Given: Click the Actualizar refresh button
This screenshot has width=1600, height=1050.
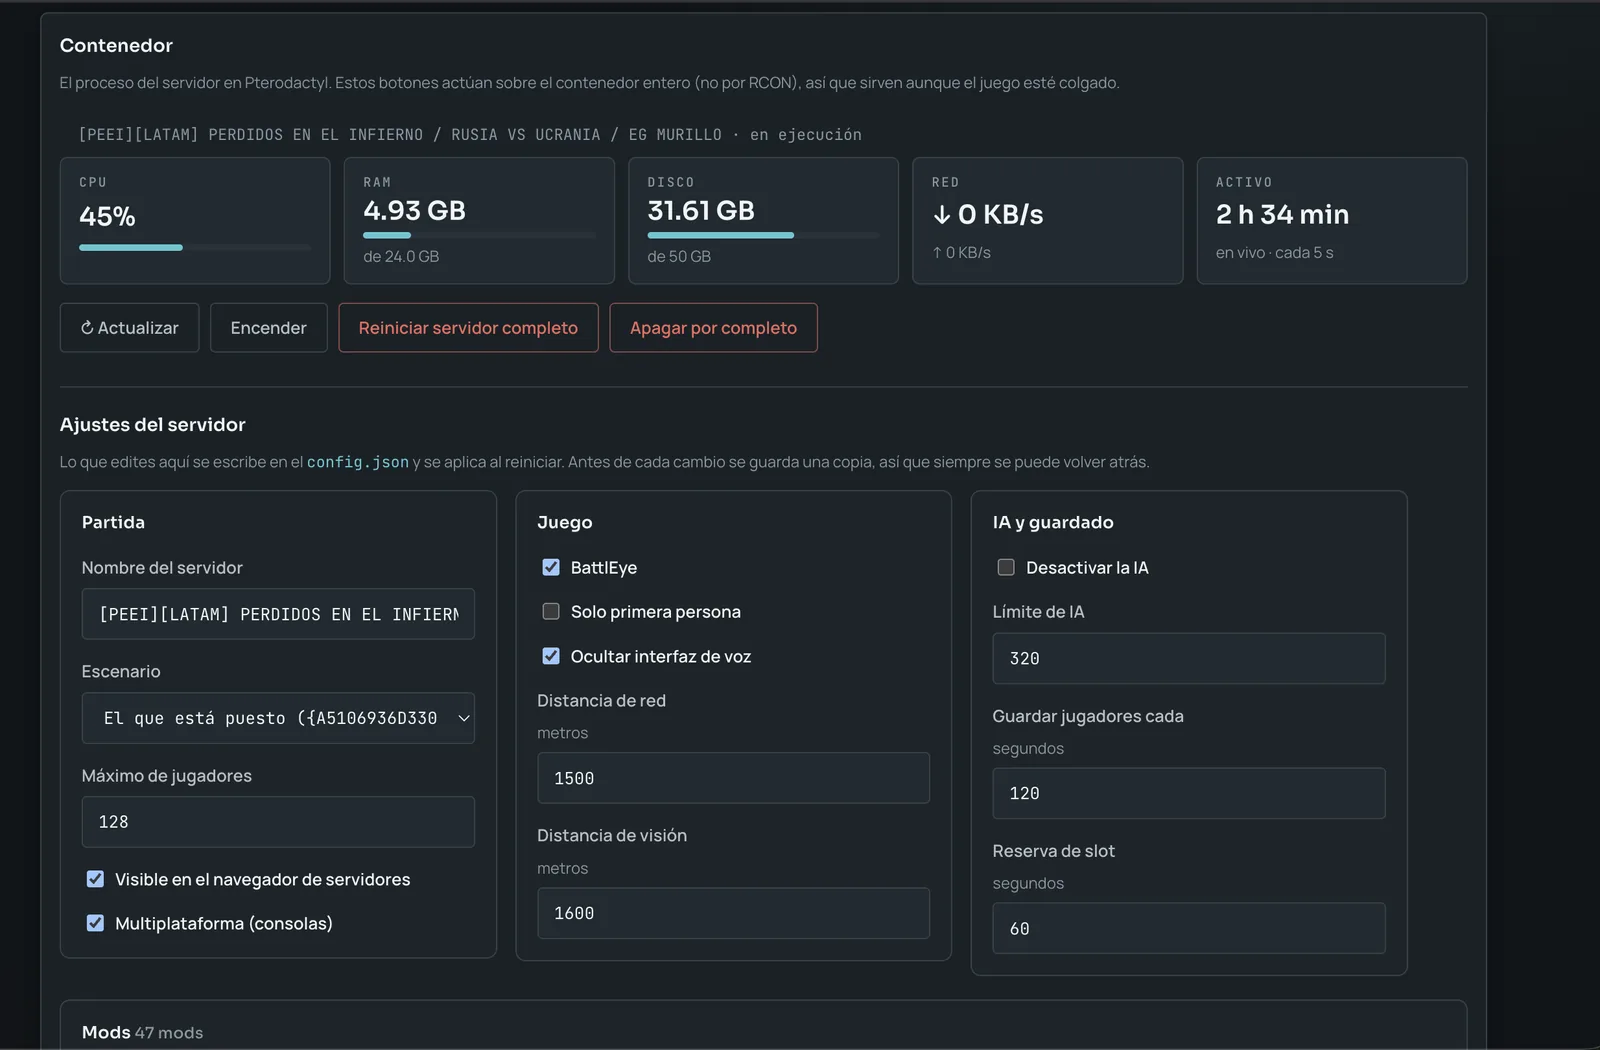Looking at the screenshot, I should tap(129, 328).
